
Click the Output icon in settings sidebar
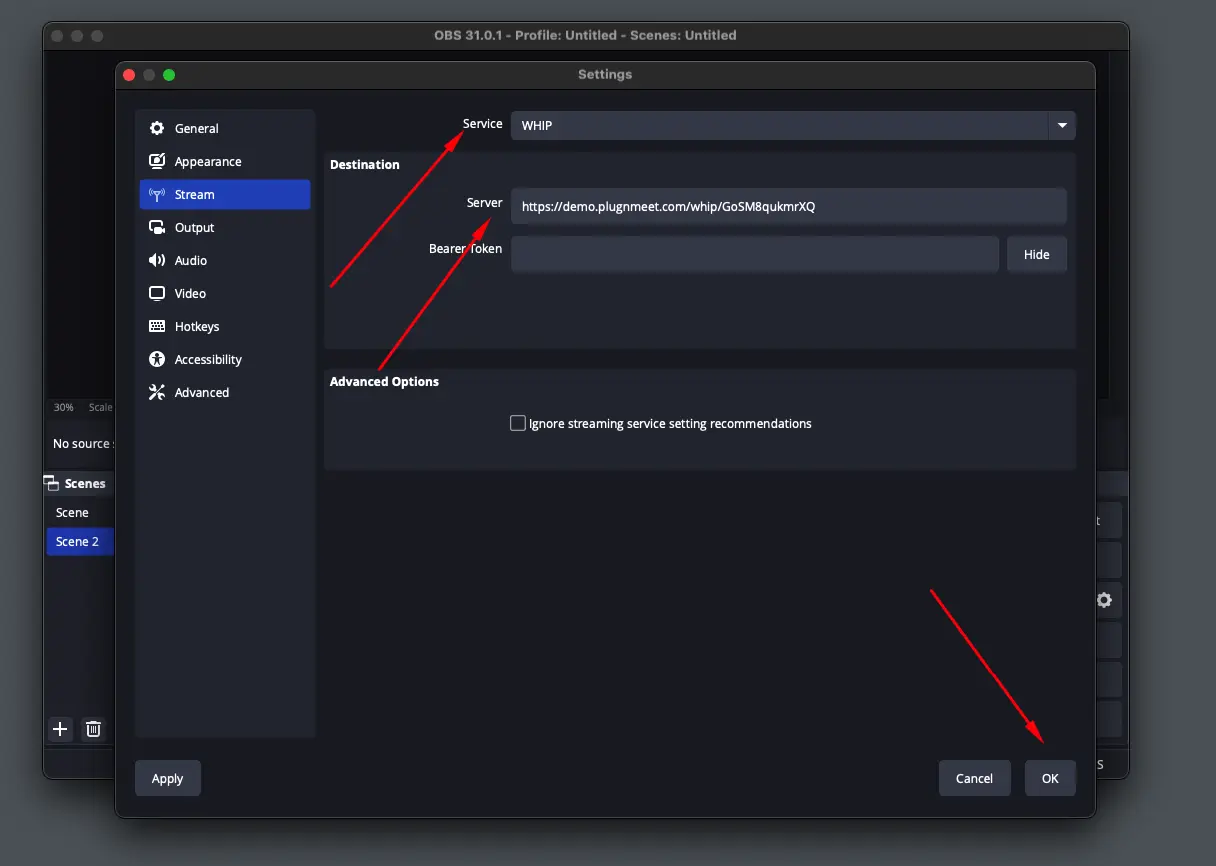click(157, 227)
